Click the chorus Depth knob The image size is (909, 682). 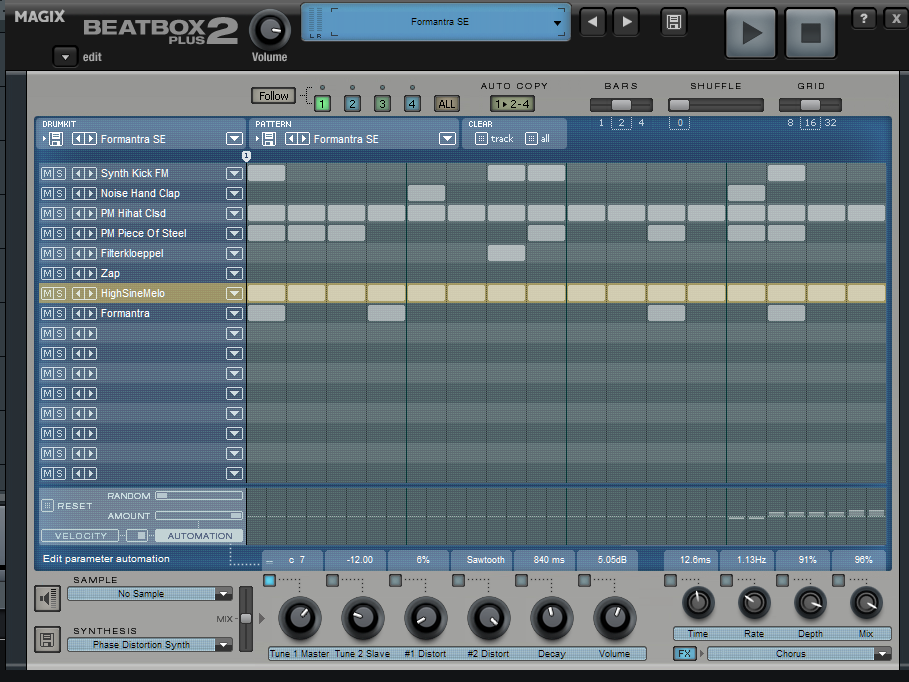click(x=810, y=603)
